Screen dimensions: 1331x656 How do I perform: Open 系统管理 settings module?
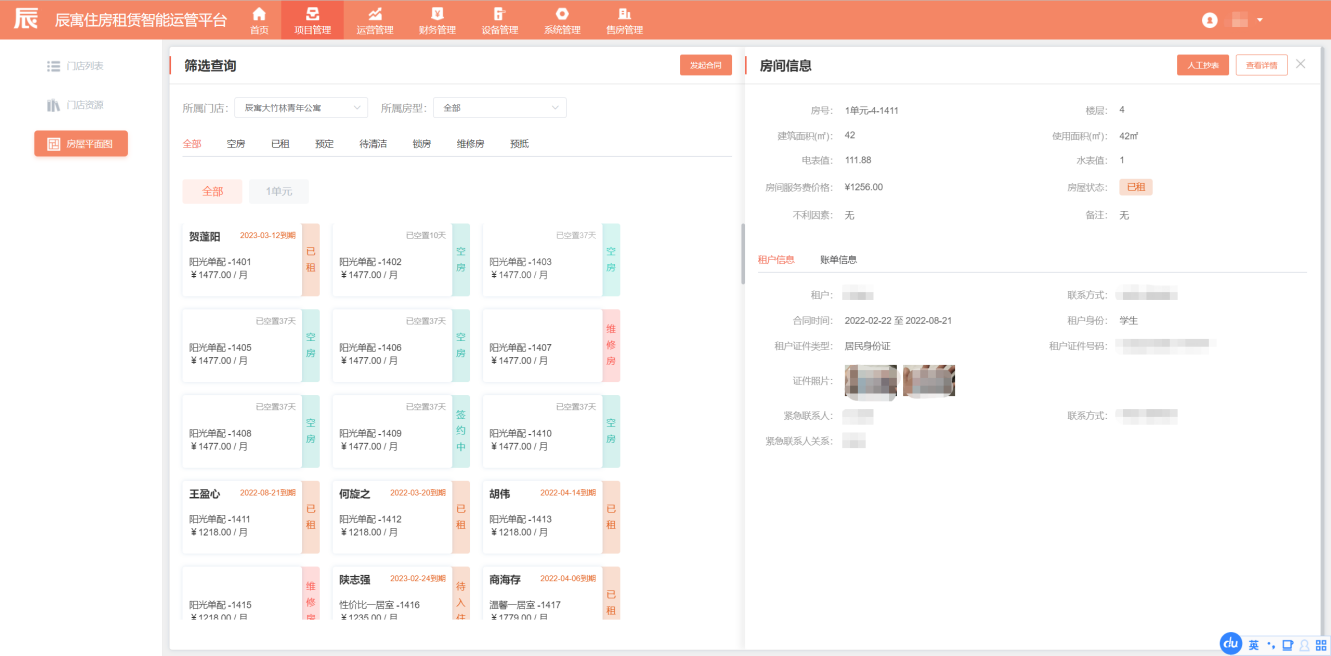562,14
